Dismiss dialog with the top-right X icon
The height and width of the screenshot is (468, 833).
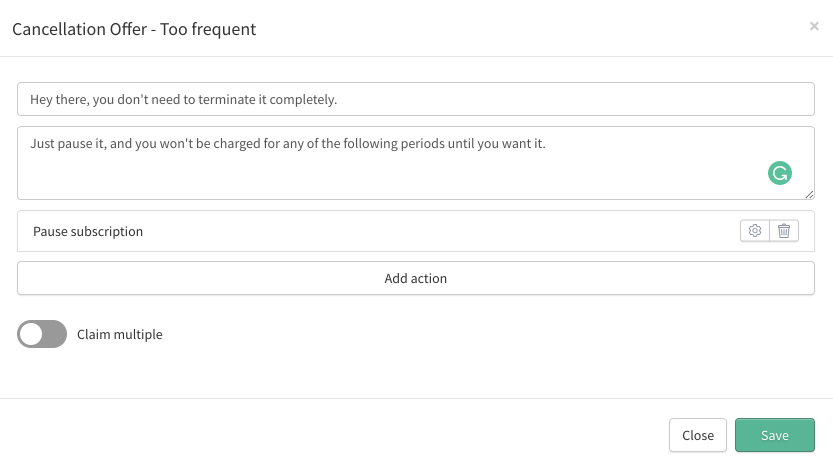coord(814,26)
